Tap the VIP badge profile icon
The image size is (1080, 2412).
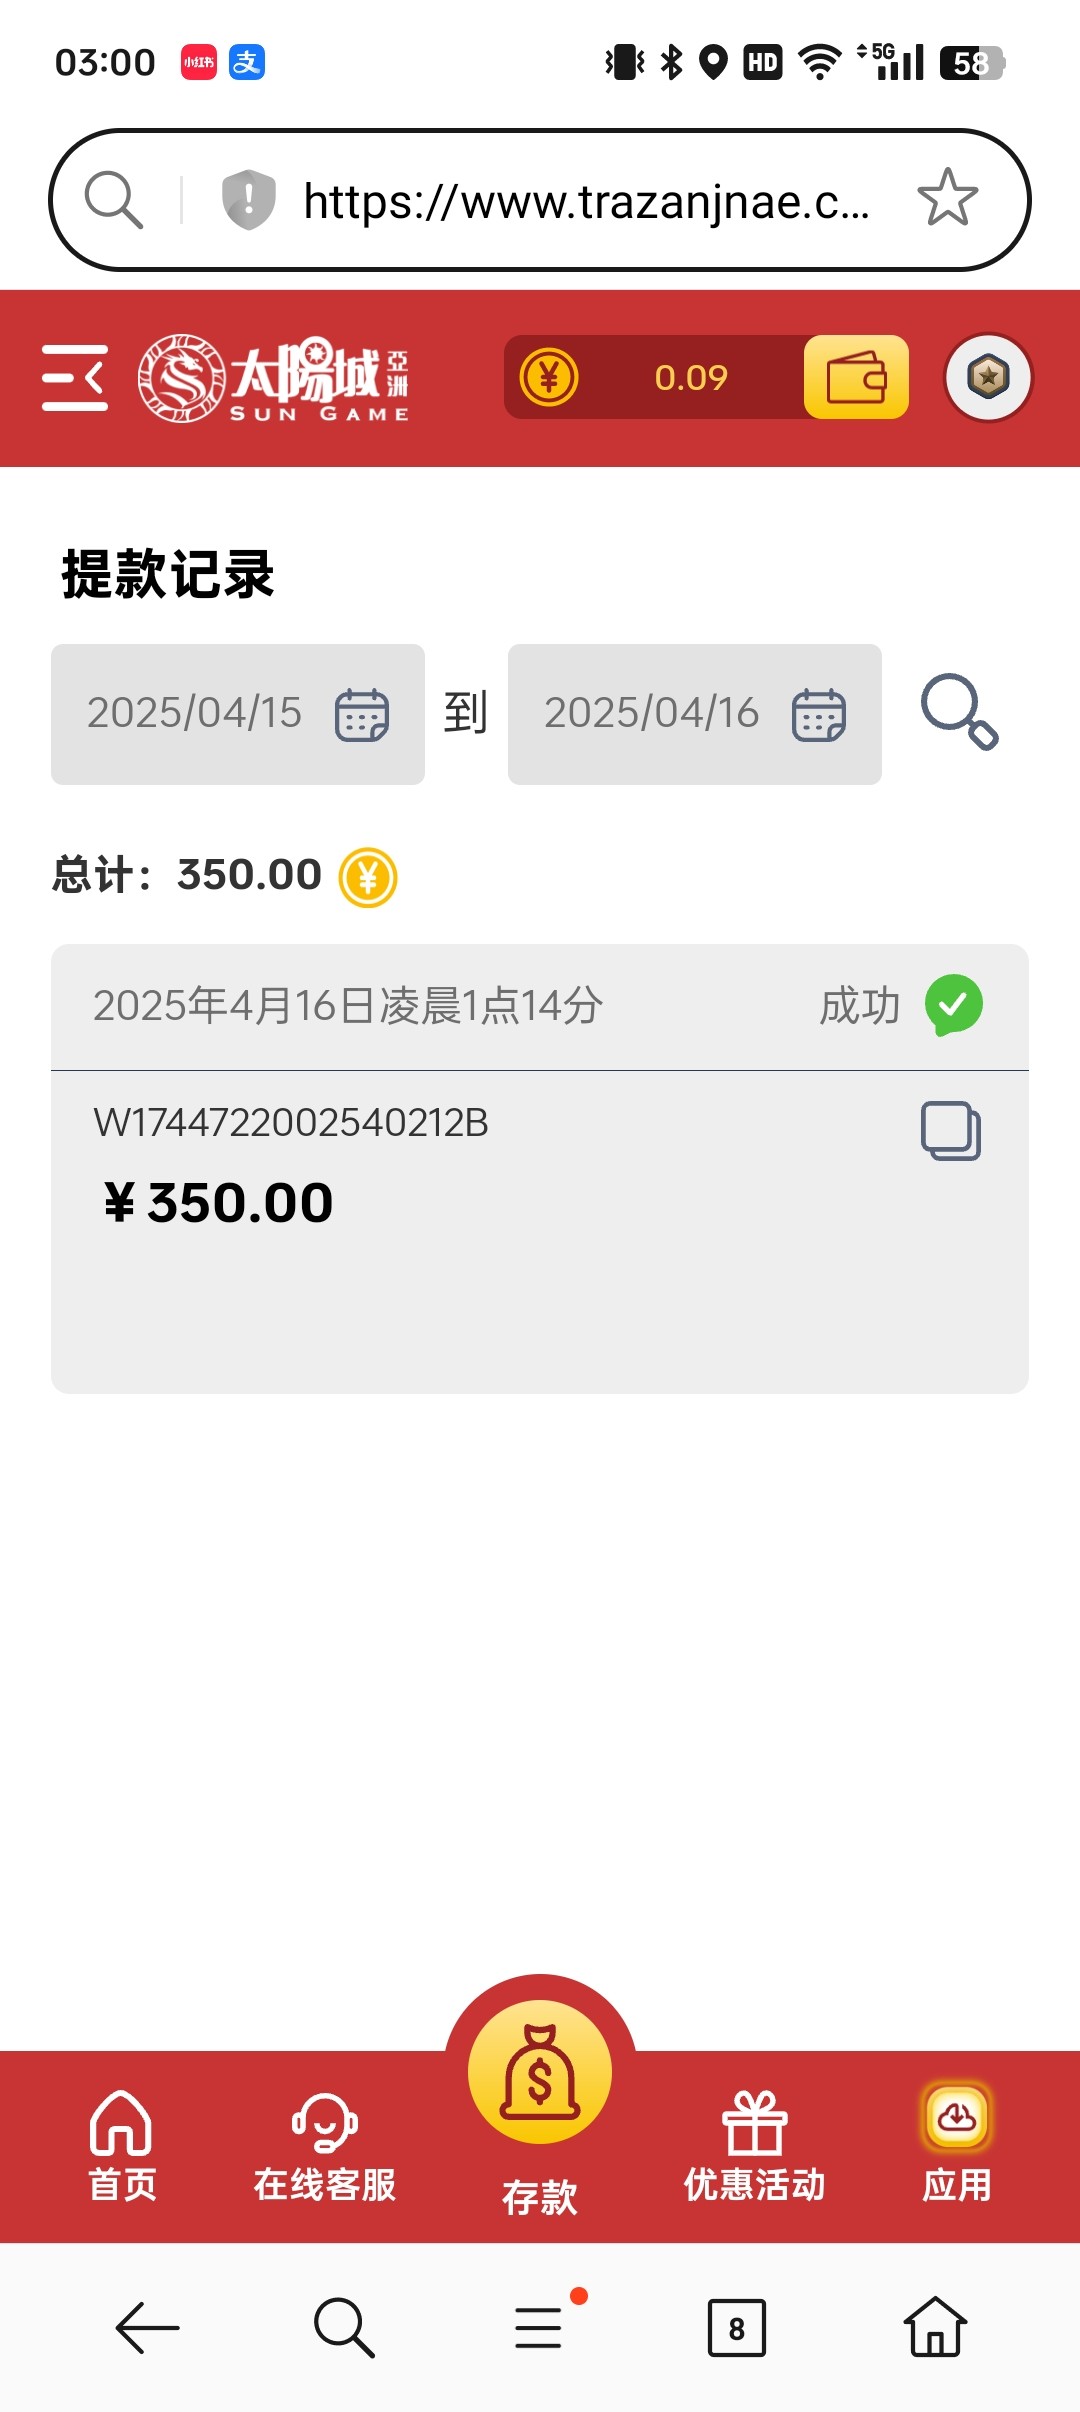(x=988, y=377)
